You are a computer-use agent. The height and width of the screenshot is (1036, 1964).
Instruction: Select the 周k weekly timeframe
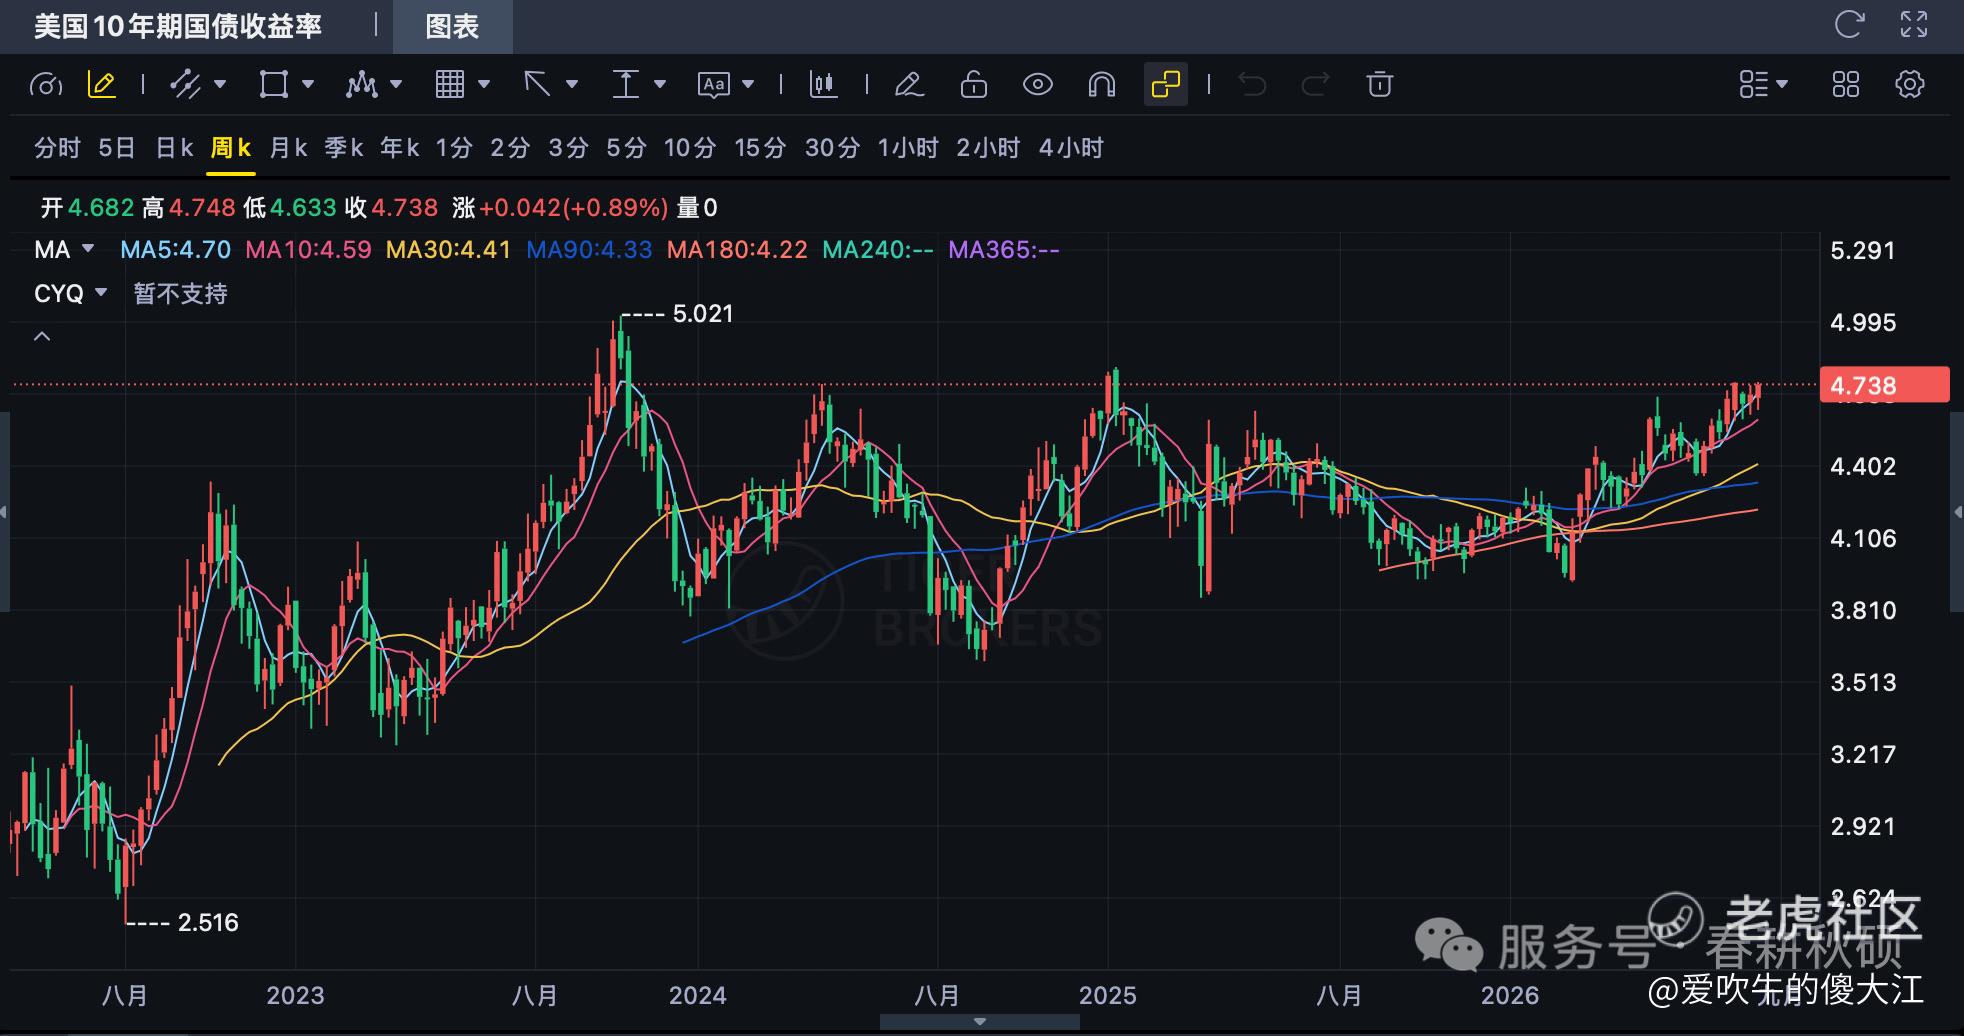(x=231, y=148)
